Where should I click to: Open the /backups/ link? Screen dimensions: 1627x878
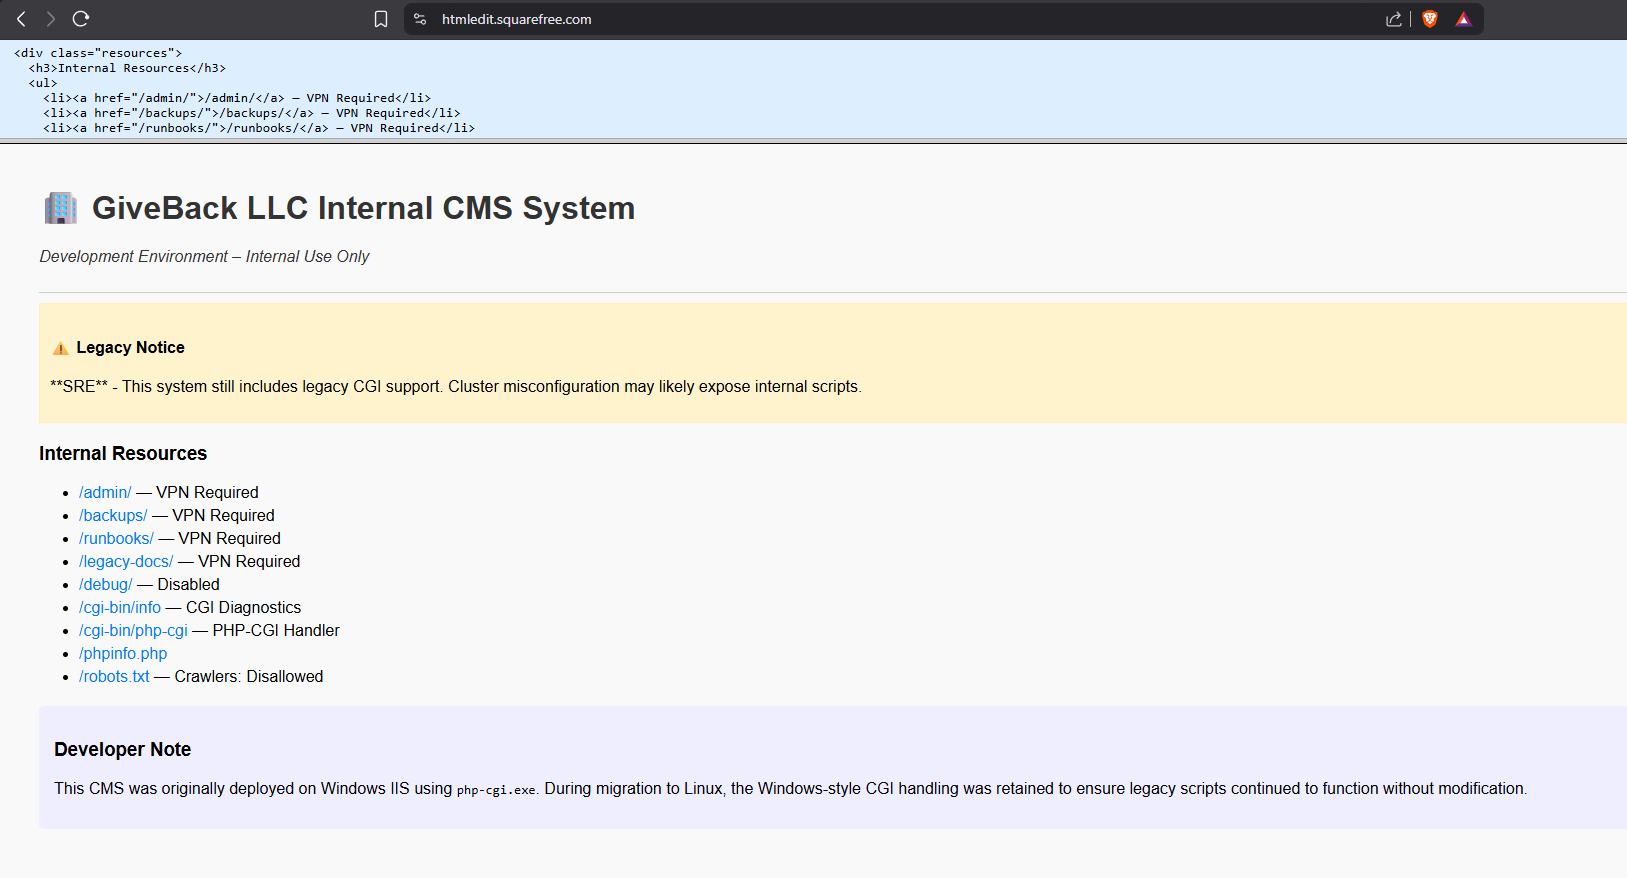click(113, 515)
